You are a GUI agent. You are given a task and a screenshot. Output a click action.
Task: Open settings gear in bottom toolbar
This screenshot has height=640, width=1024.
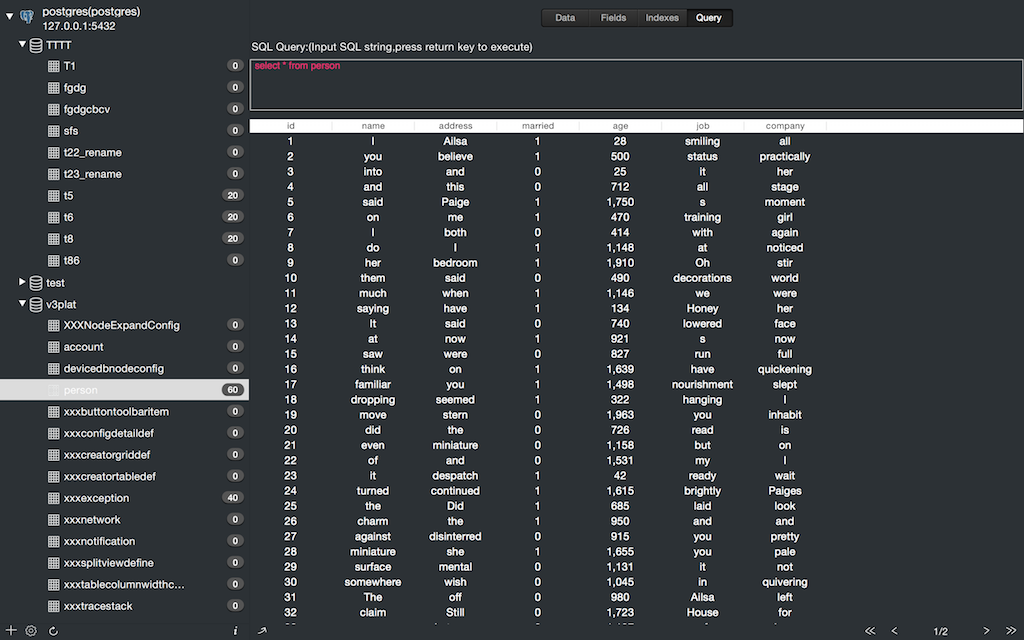[x=31, y=631]
